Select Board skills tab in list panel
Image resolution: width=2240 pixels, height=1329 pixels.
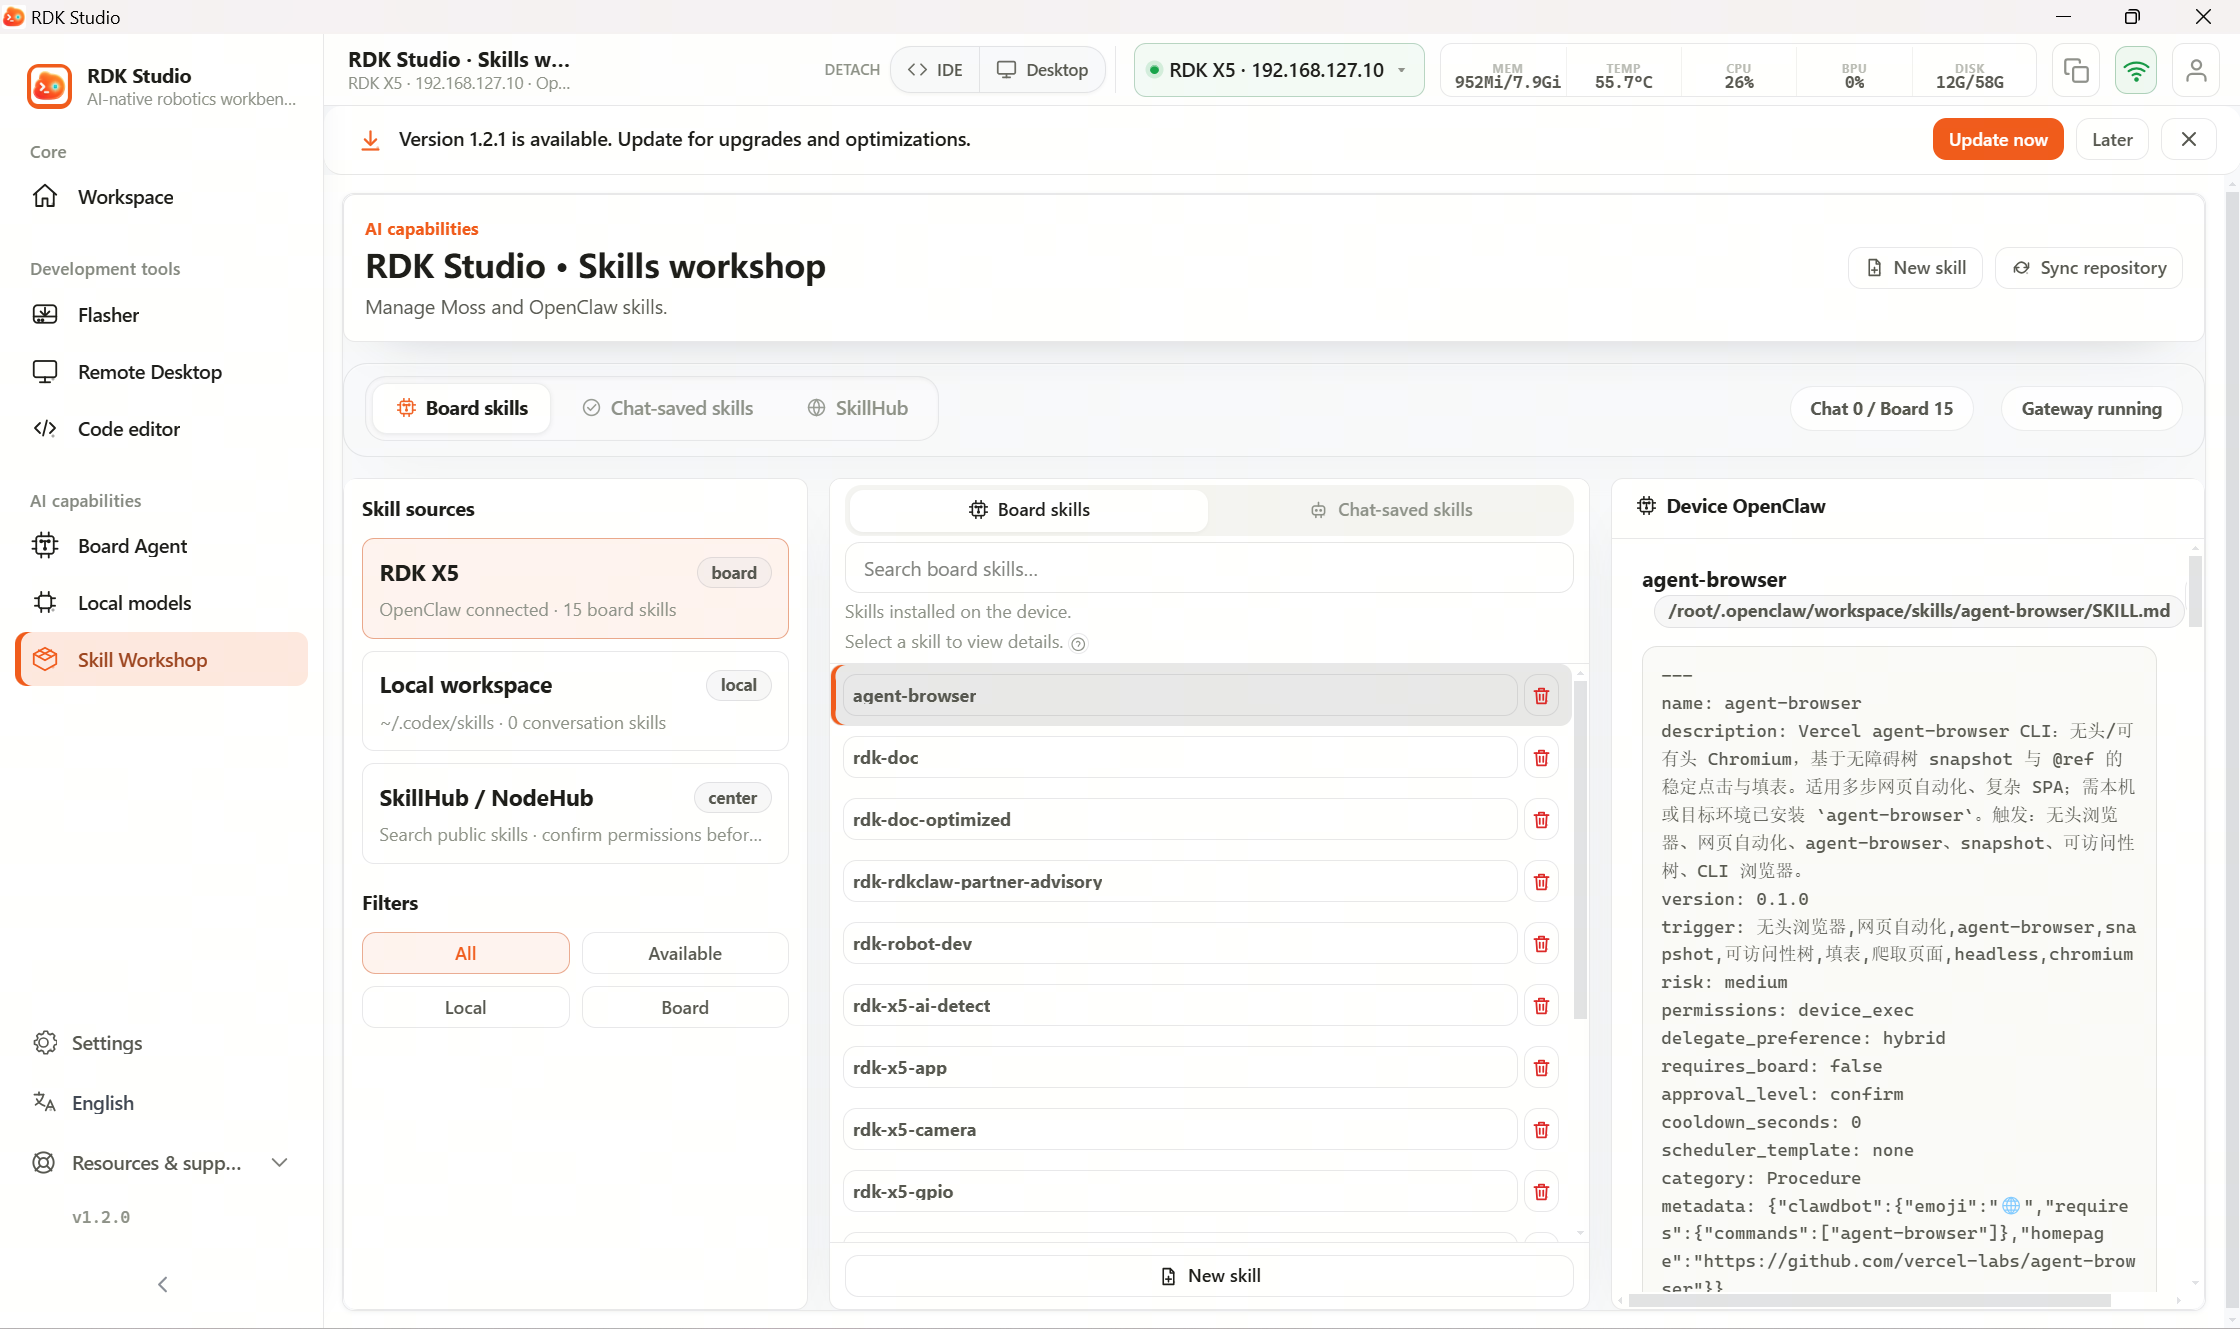tap(1029, 510)
